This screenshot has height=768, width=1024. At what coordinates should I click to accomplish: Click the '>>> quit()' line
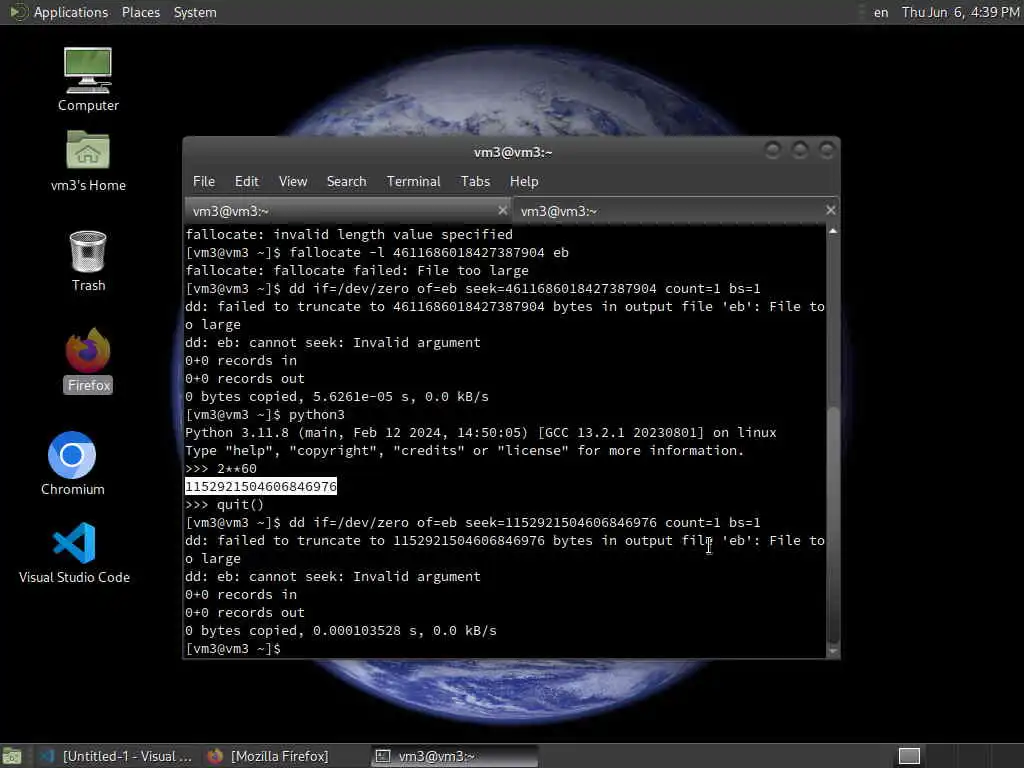224,505
